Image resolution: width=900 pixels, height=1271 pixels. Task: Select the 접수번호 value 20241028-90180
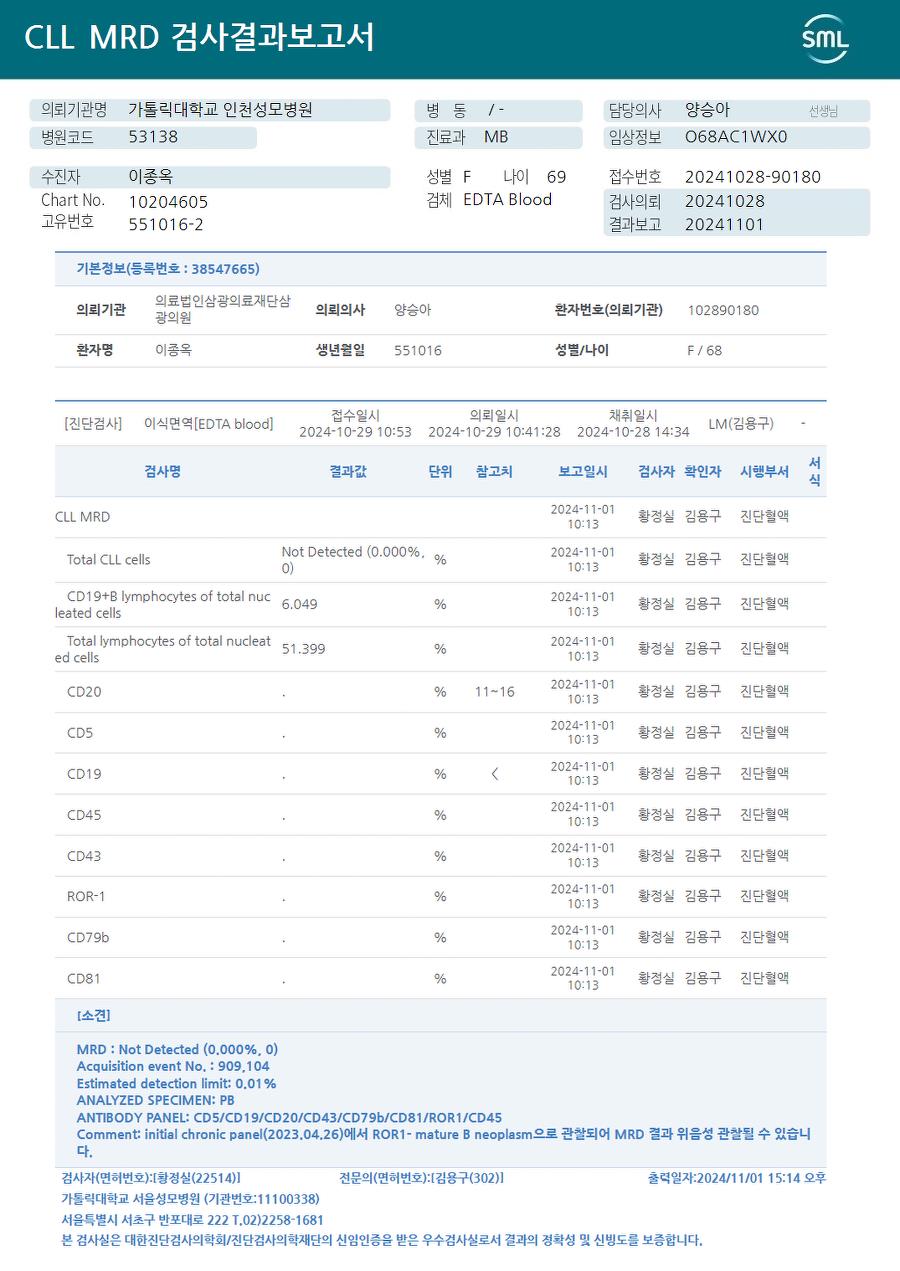[752, 177]
